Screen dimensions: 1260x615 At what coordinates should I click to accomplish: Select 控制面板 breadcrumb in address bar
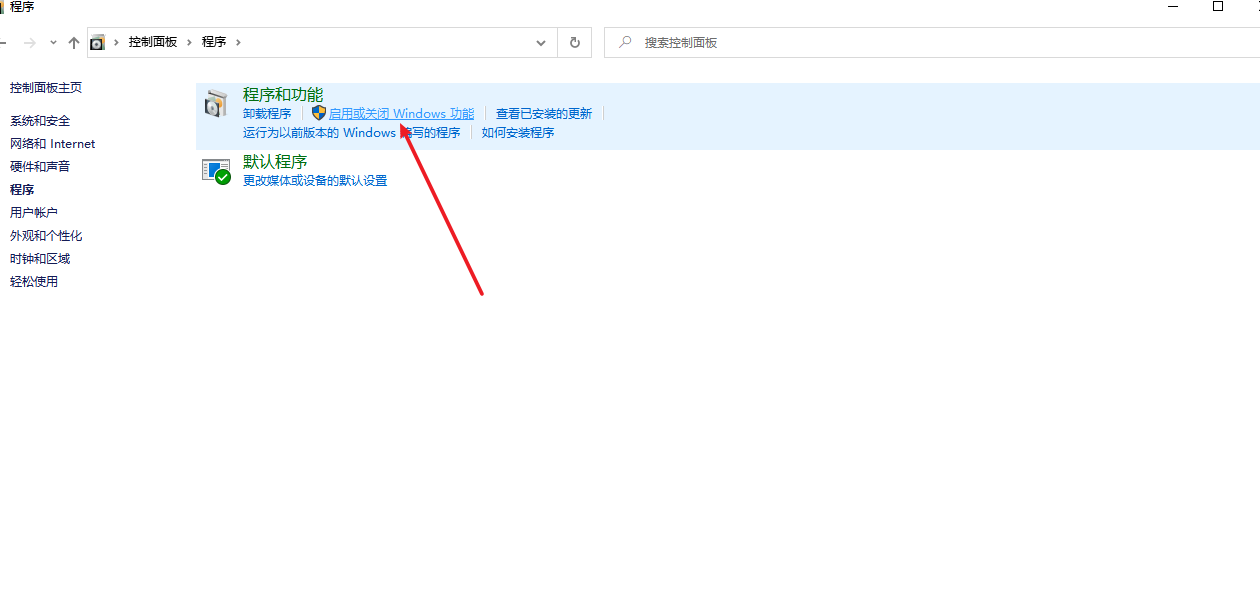point(153,42)
